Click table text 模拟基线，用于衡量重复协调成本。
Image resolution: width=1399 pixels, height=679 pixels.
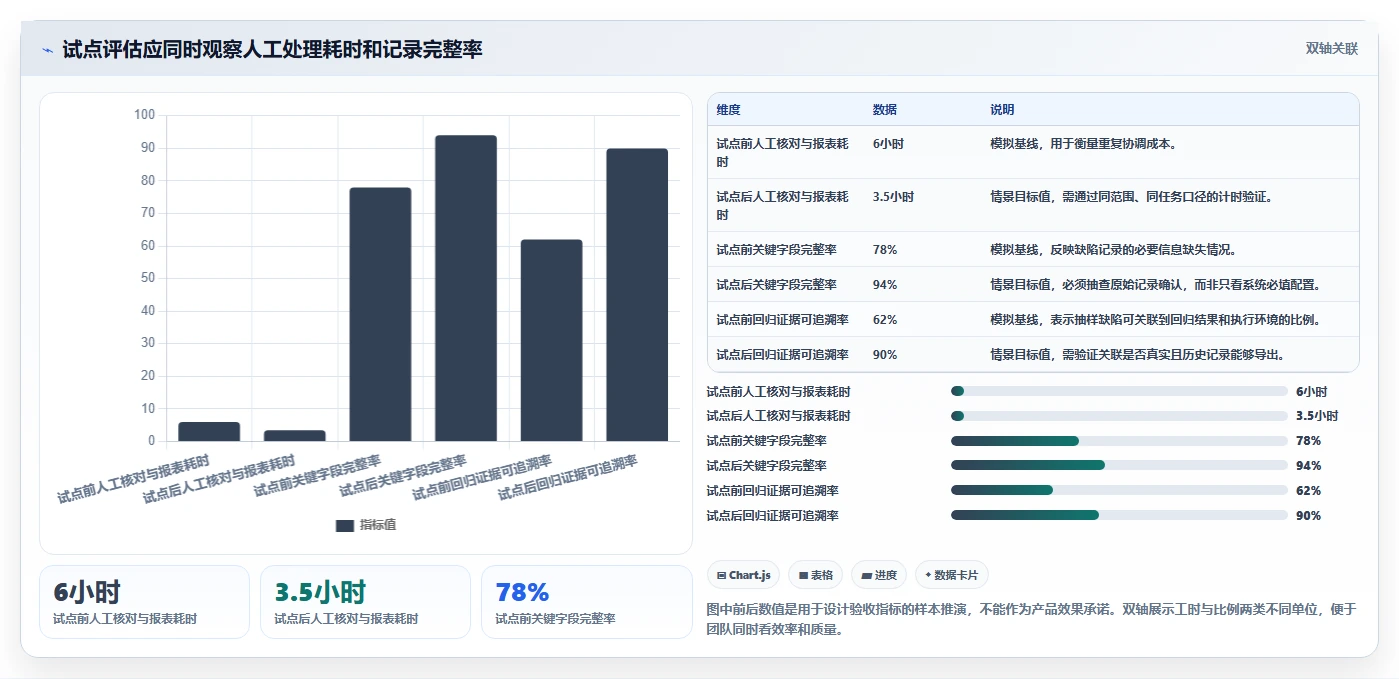coord(1083,144)
